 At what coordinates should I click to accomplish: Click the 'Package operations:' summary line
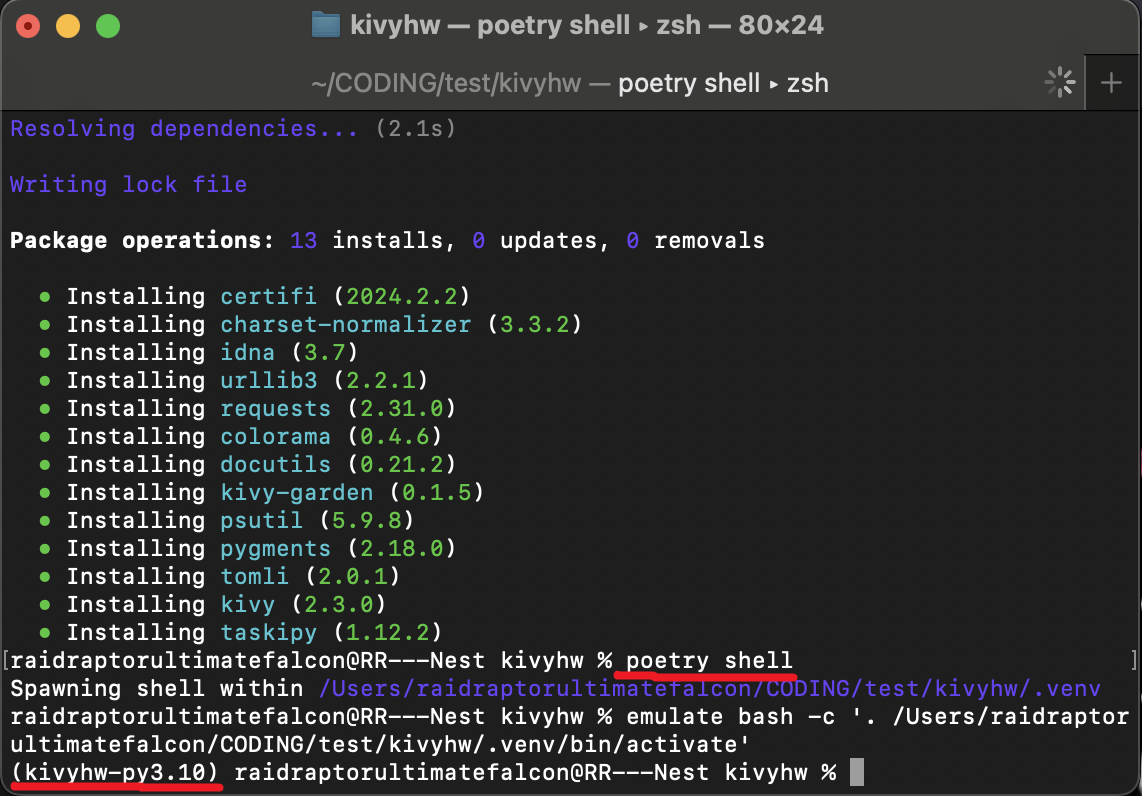coord(387,240)
